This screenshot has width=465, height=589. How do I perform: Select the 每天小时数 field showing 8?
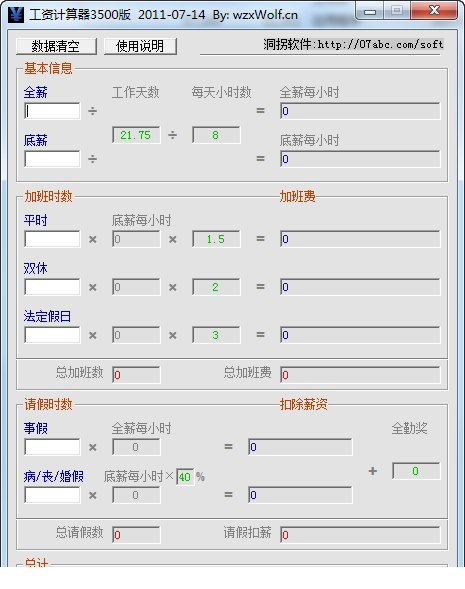coord(216,135)
